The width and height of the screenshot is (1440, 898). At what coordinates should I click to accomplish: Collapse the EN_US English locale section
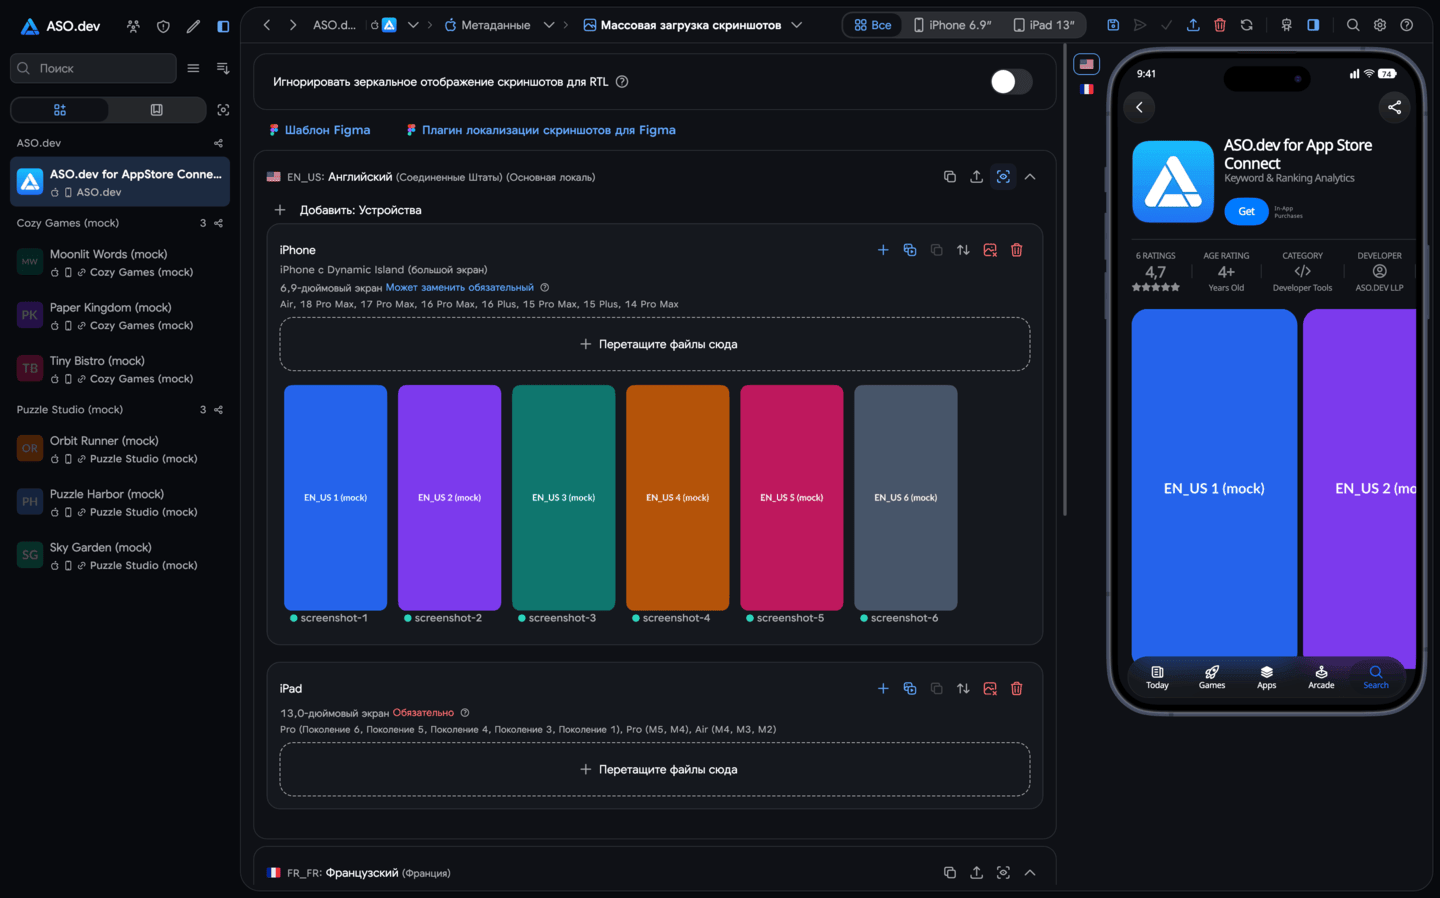click(1030, 177)
